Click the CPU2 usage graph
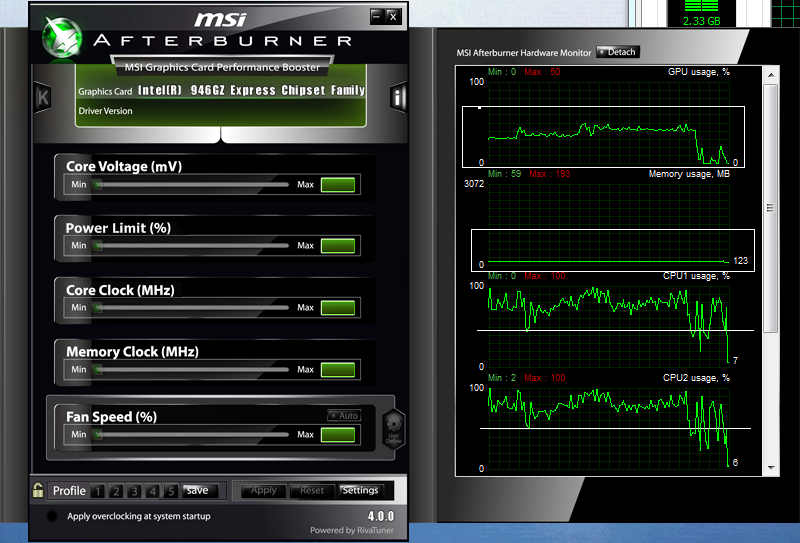800x543 pixels. pos(609,429)
